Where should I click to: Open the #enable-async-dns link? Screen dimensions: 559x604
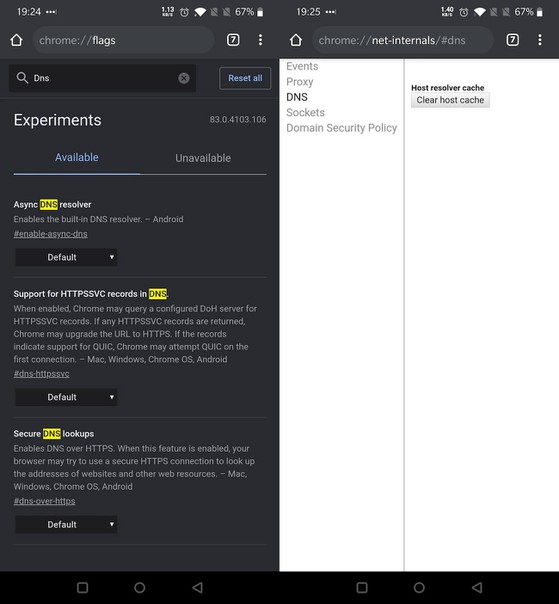(x=50, y=234)
